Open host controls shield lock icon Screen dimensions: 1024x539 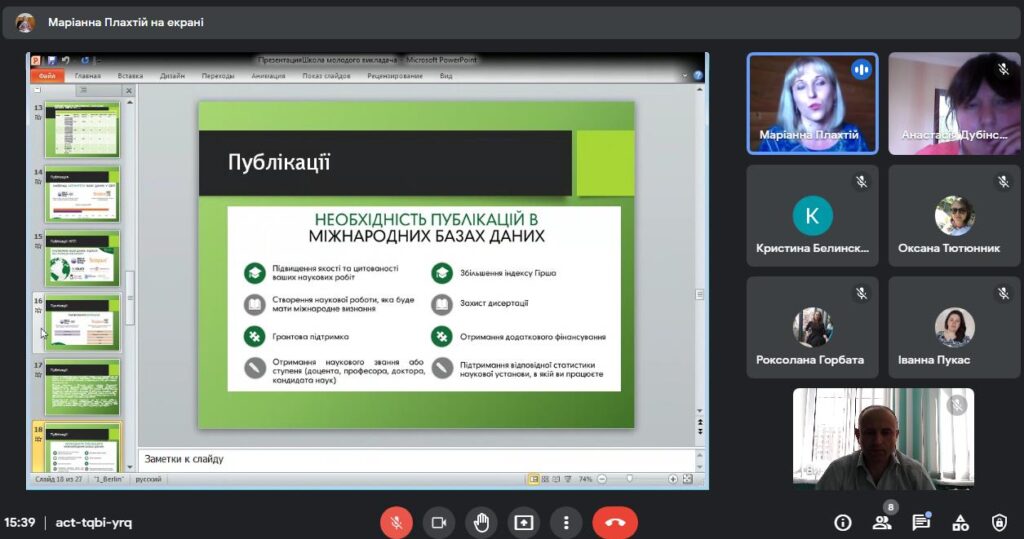tap(999, 522)
